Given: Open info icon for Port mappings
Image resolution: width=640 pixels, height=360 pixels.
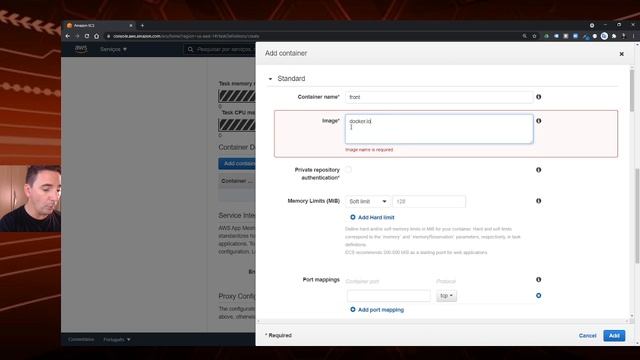Looking at the screenshot, I should click(x=538, y=280).
